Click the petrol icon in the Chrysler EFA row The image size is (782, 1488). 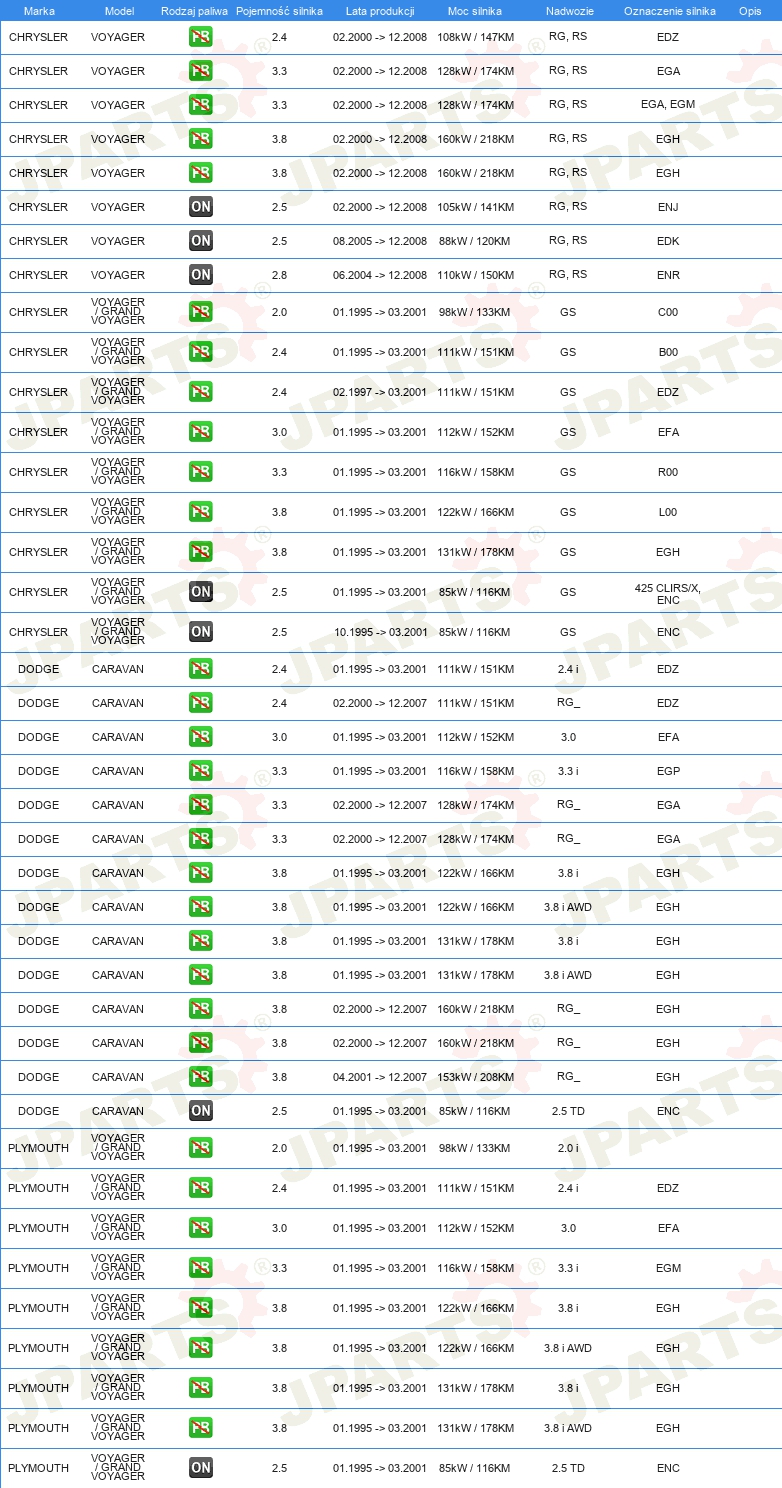201,432
